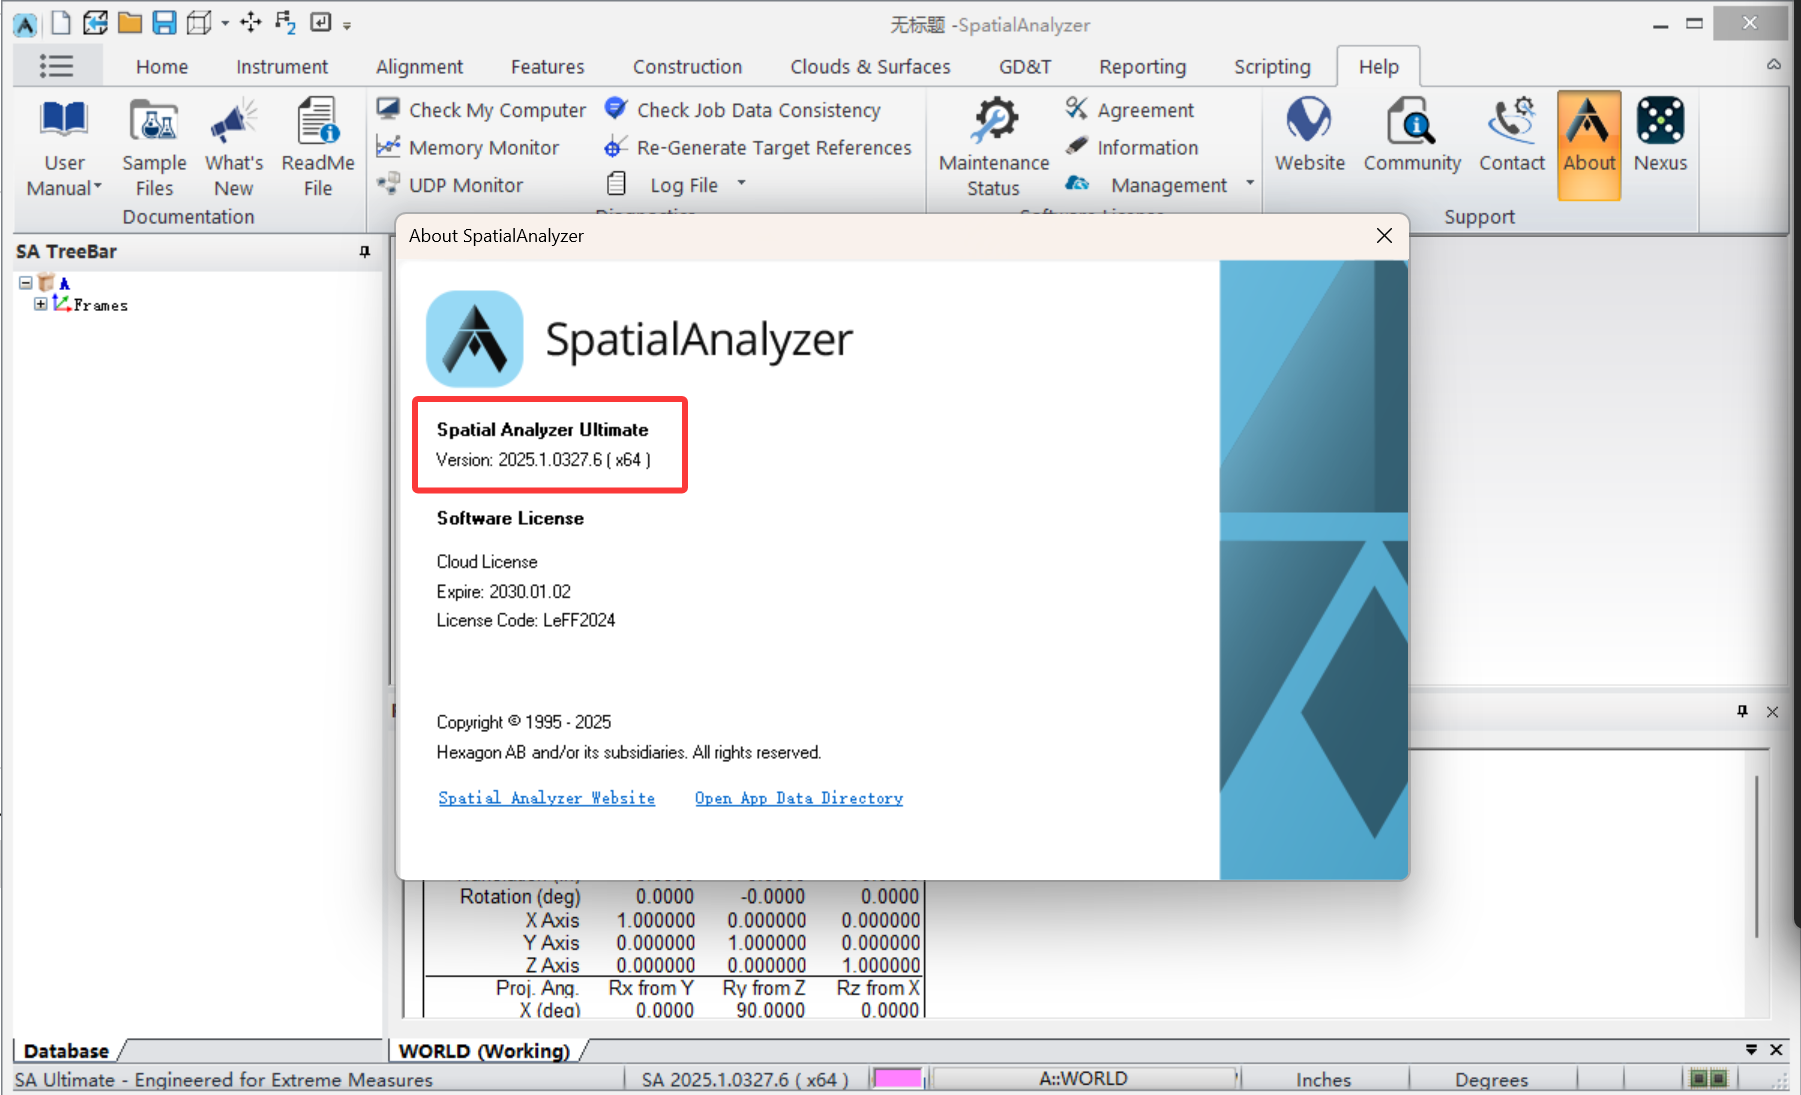Click the vertical scrollbar in right panel
Viewport: 1801px width, 1095px height.
[x=1756, y=855]
